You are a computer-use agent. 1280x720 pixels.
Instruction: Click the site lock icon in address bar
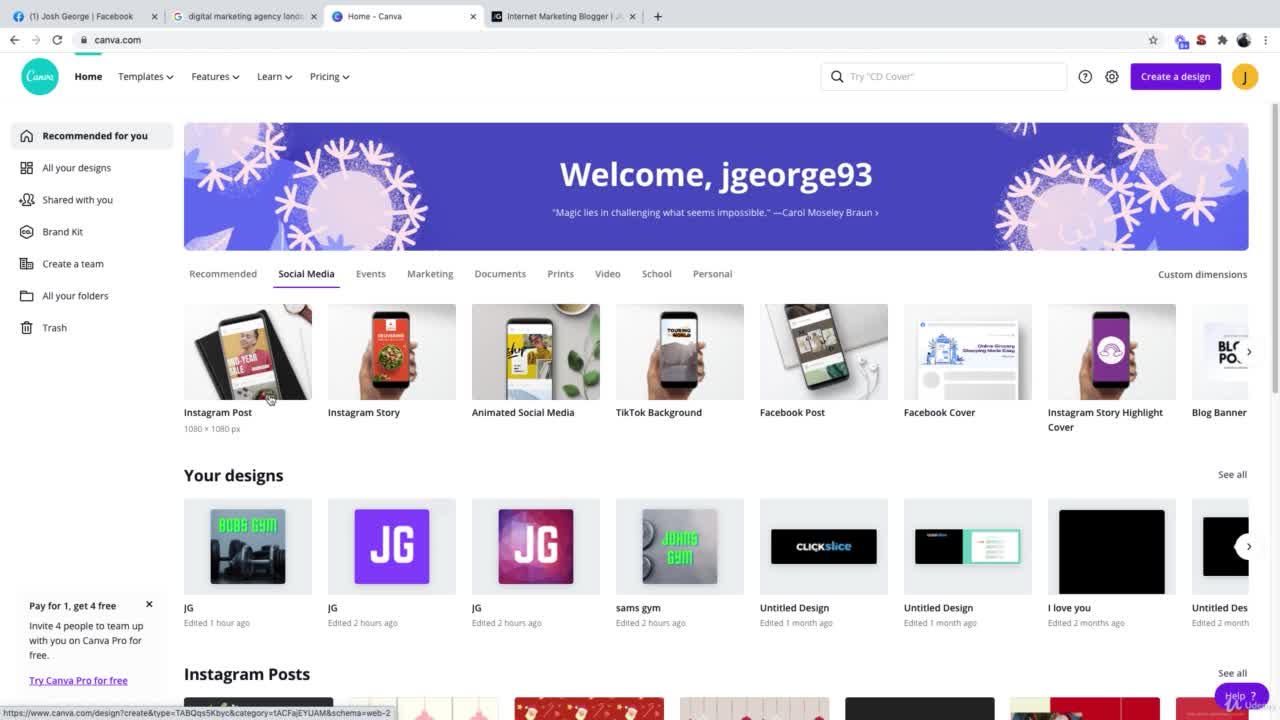(84, 40)
